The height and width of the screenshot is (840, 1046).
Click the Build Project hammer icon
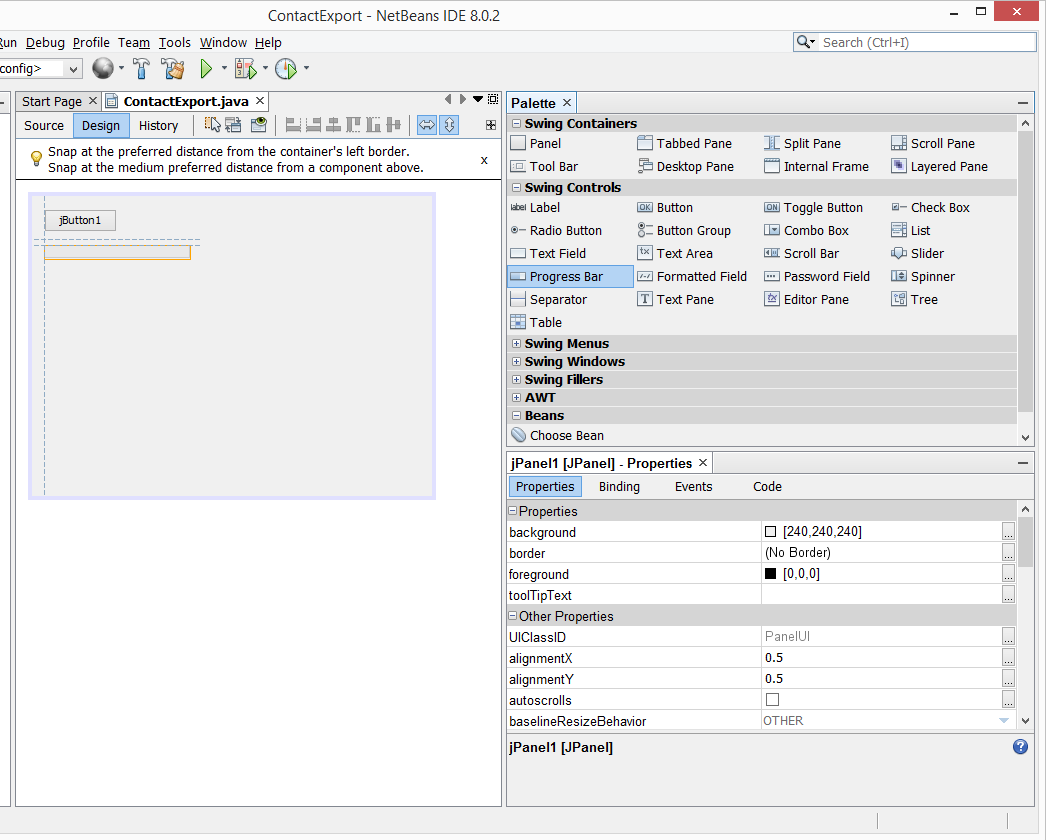pos(141,69)
